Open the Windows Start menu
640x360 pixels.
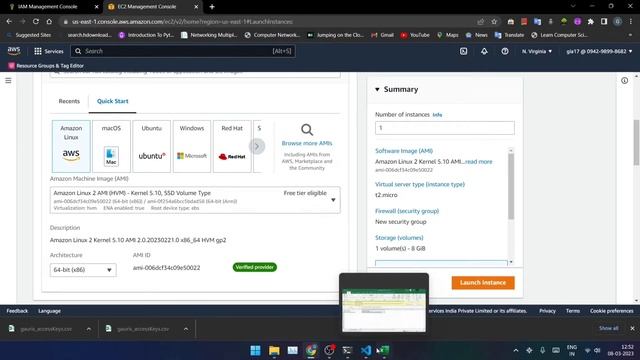point(256,350)
